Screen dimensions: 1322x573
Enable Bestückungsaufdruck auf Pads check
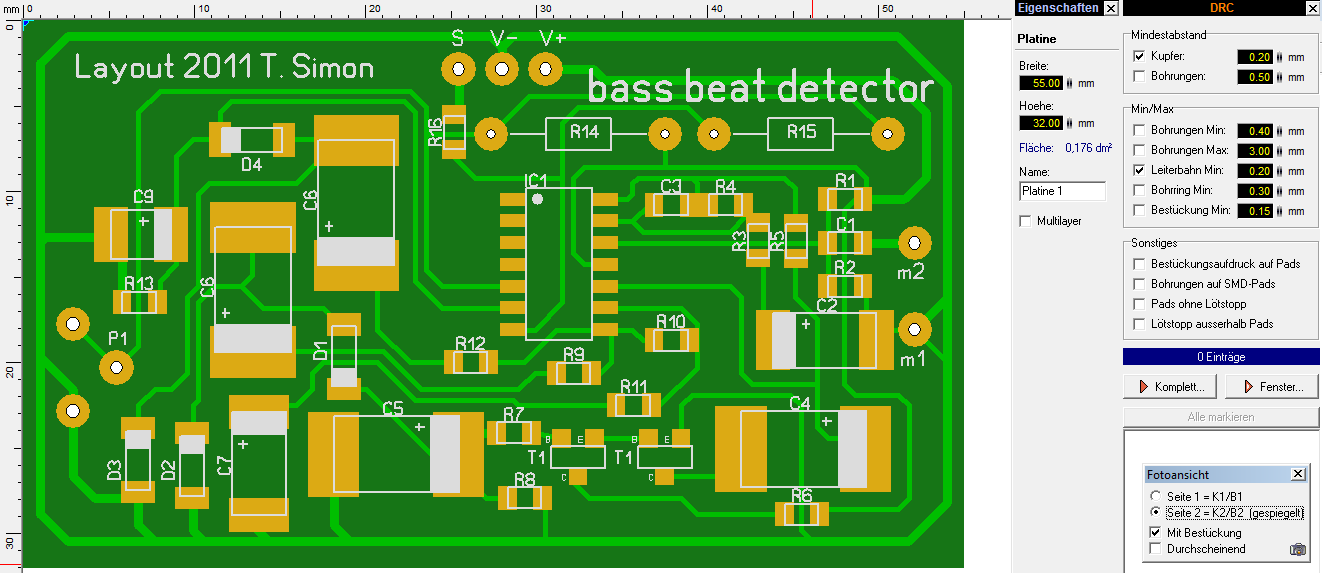1139,264
